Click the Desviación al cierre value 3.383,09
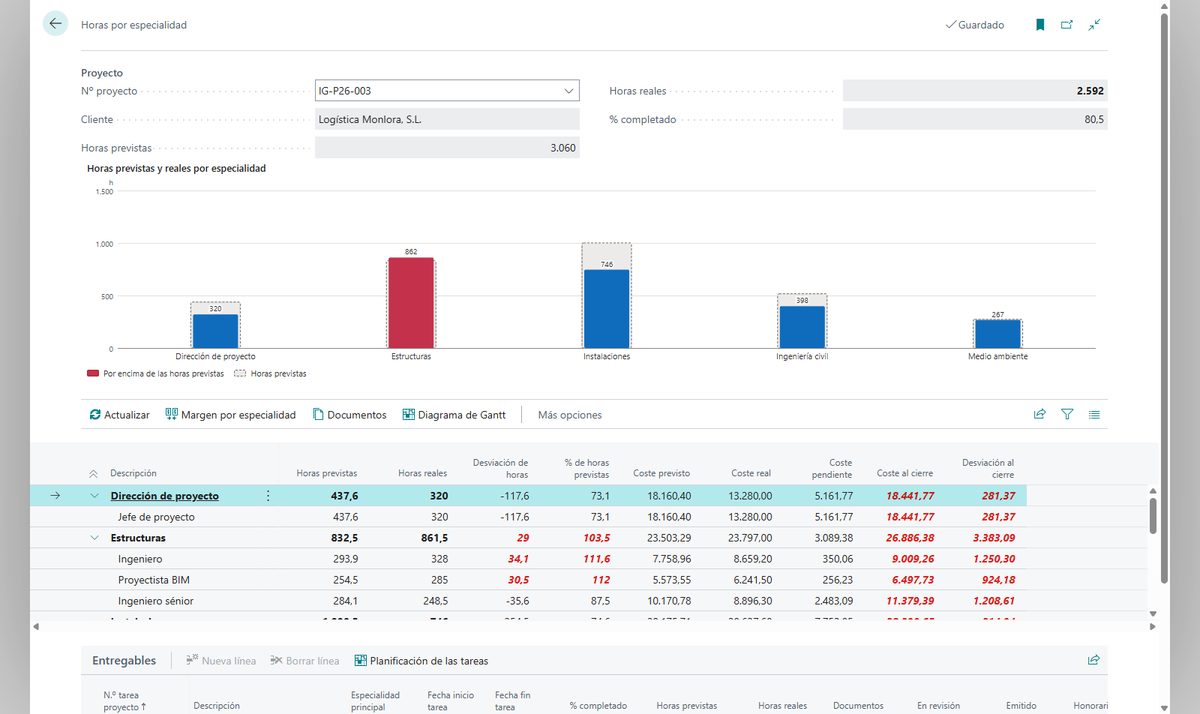The height and width of the screenshot is (714, 1200). pos(990,538)
